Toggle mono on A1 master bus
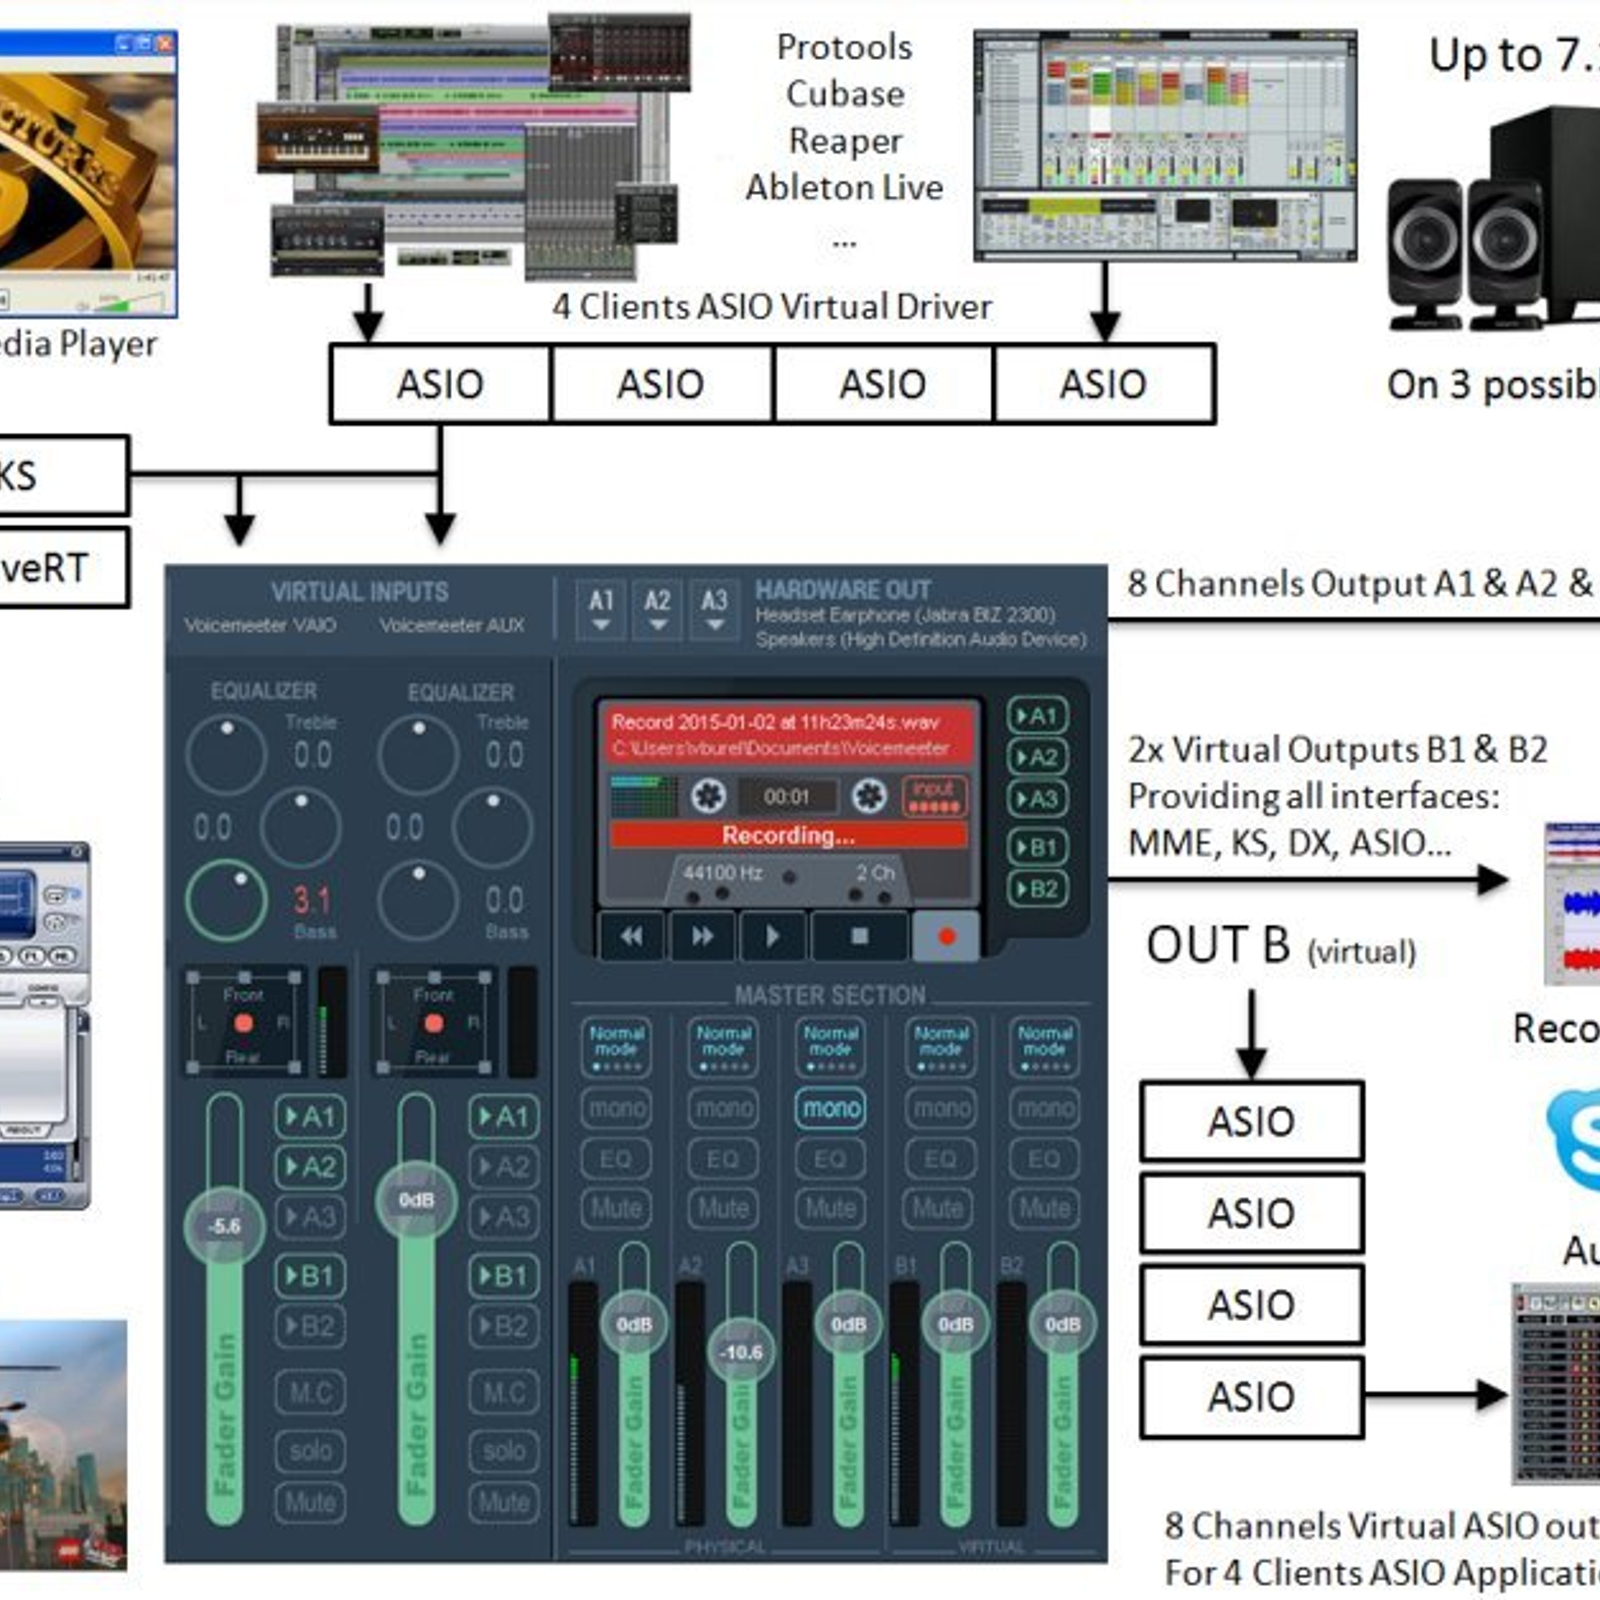Image resolution: width=1600 pixels, height=1600 pixels. [616, 1108]
